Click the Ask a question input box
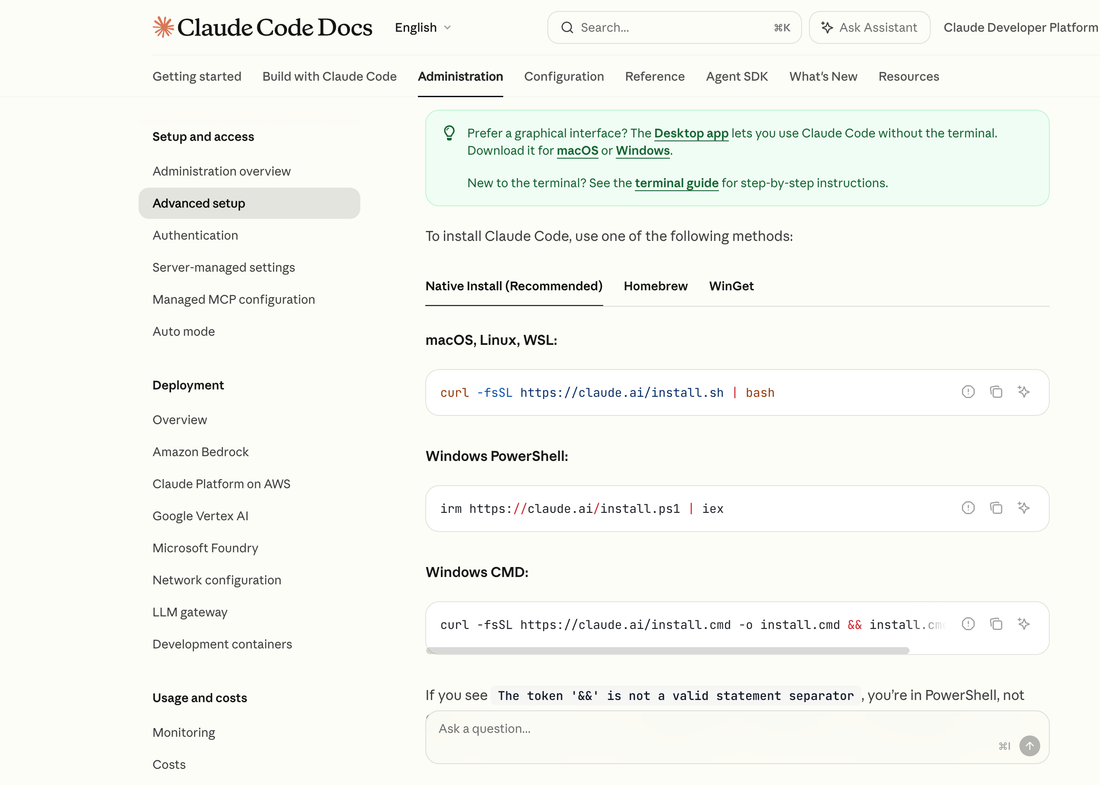The width and height of the screenshot is (1100, 785). click(737, 737)
